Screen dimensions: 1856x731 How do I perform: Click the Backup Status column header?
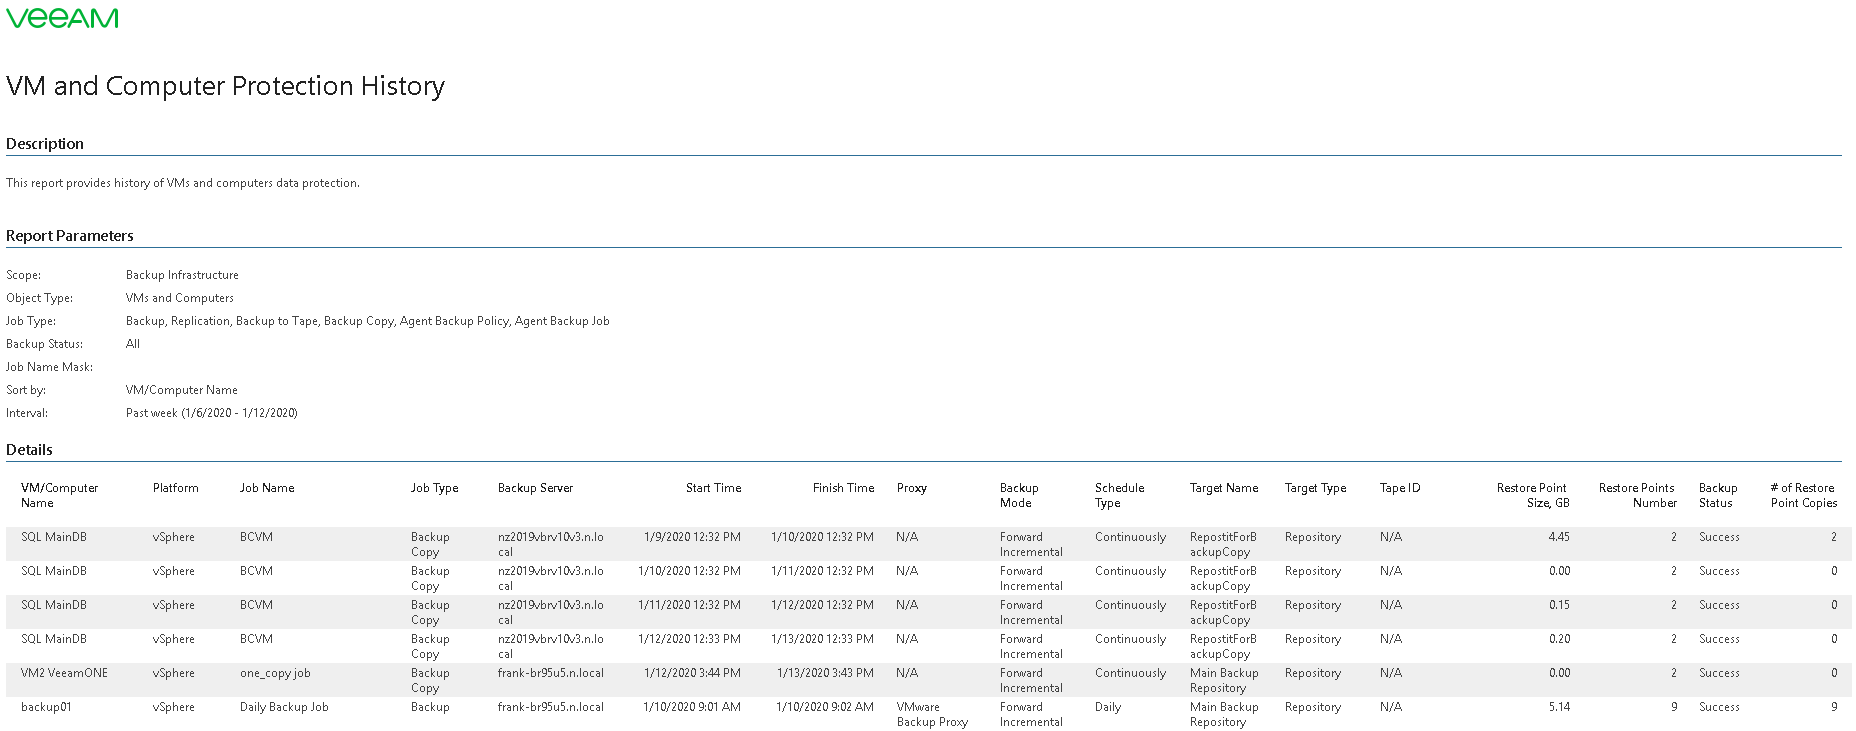(1718, 495)
